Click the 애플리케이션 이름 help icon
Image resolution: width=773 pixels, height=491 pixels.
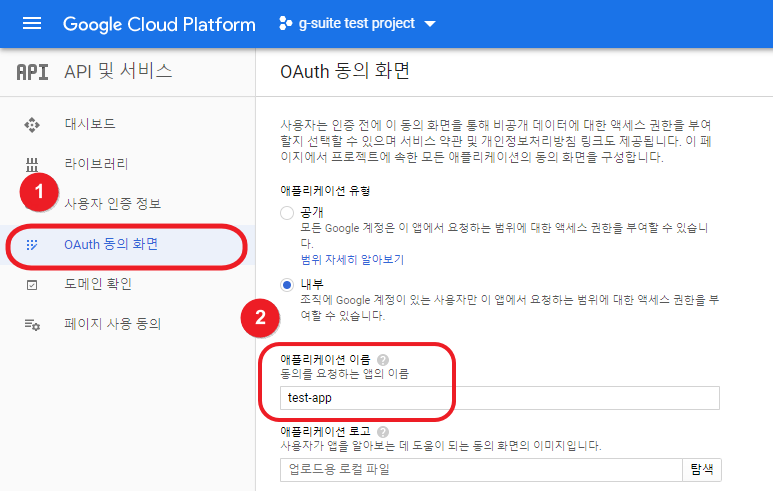point(383,360)
